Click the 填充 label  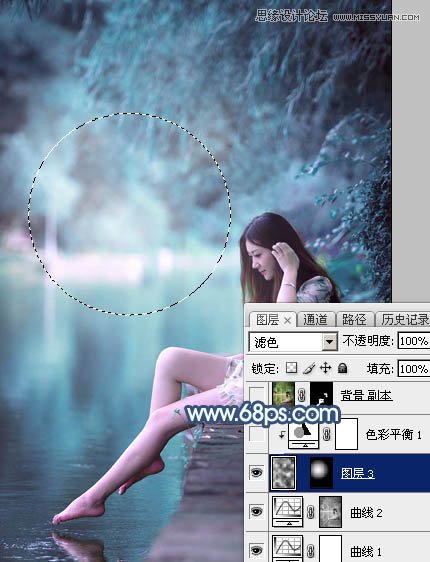tap(380, 368)
